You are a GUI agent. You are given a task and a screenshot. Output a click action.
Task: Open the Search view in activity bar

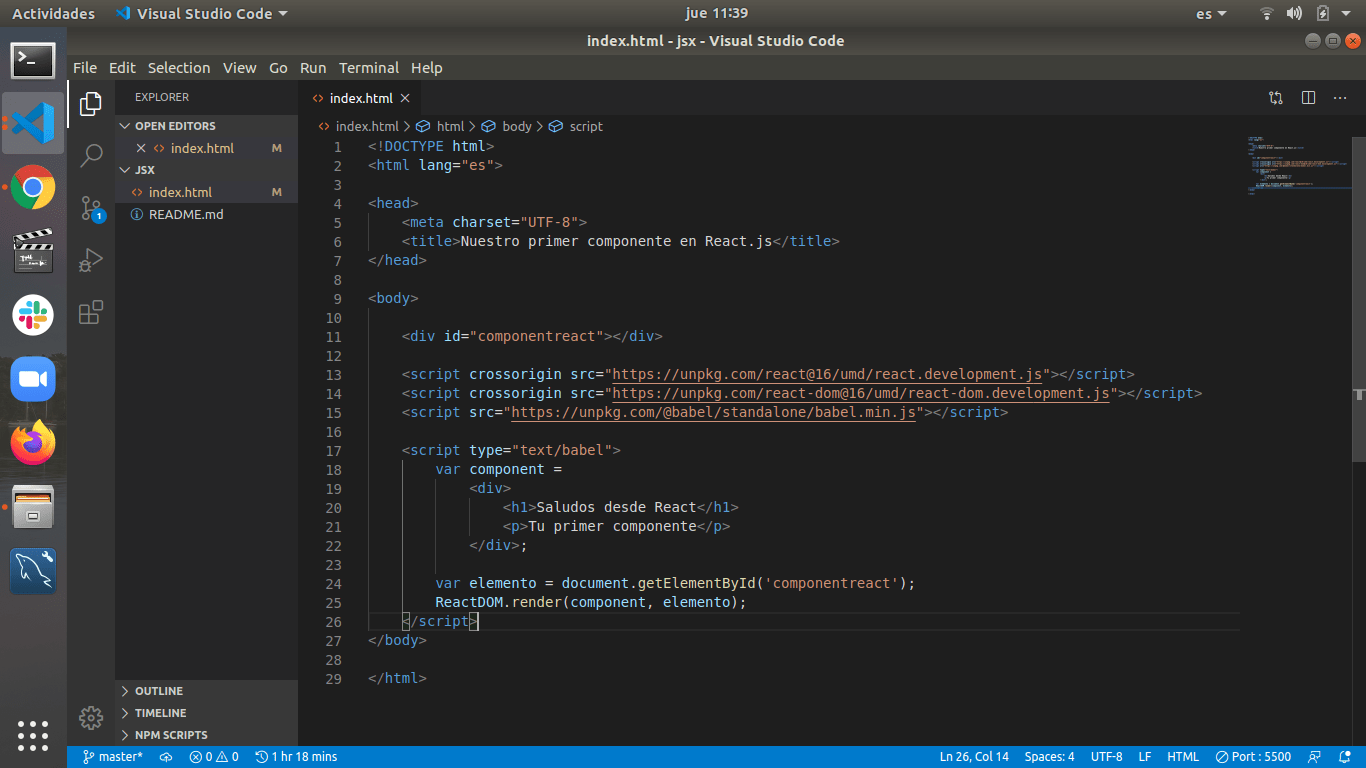(x=91, y=155)
